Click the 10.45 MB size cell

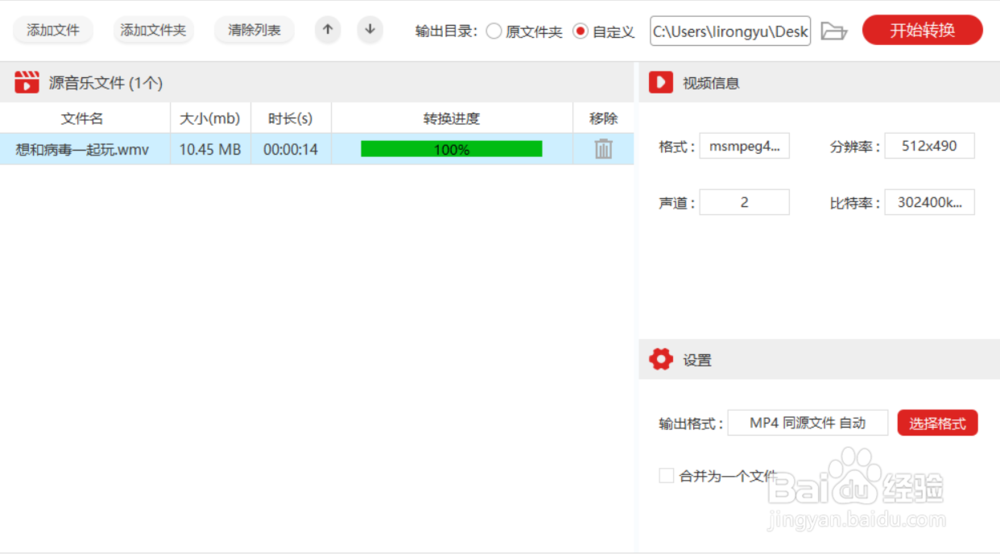tap(210, 149)
